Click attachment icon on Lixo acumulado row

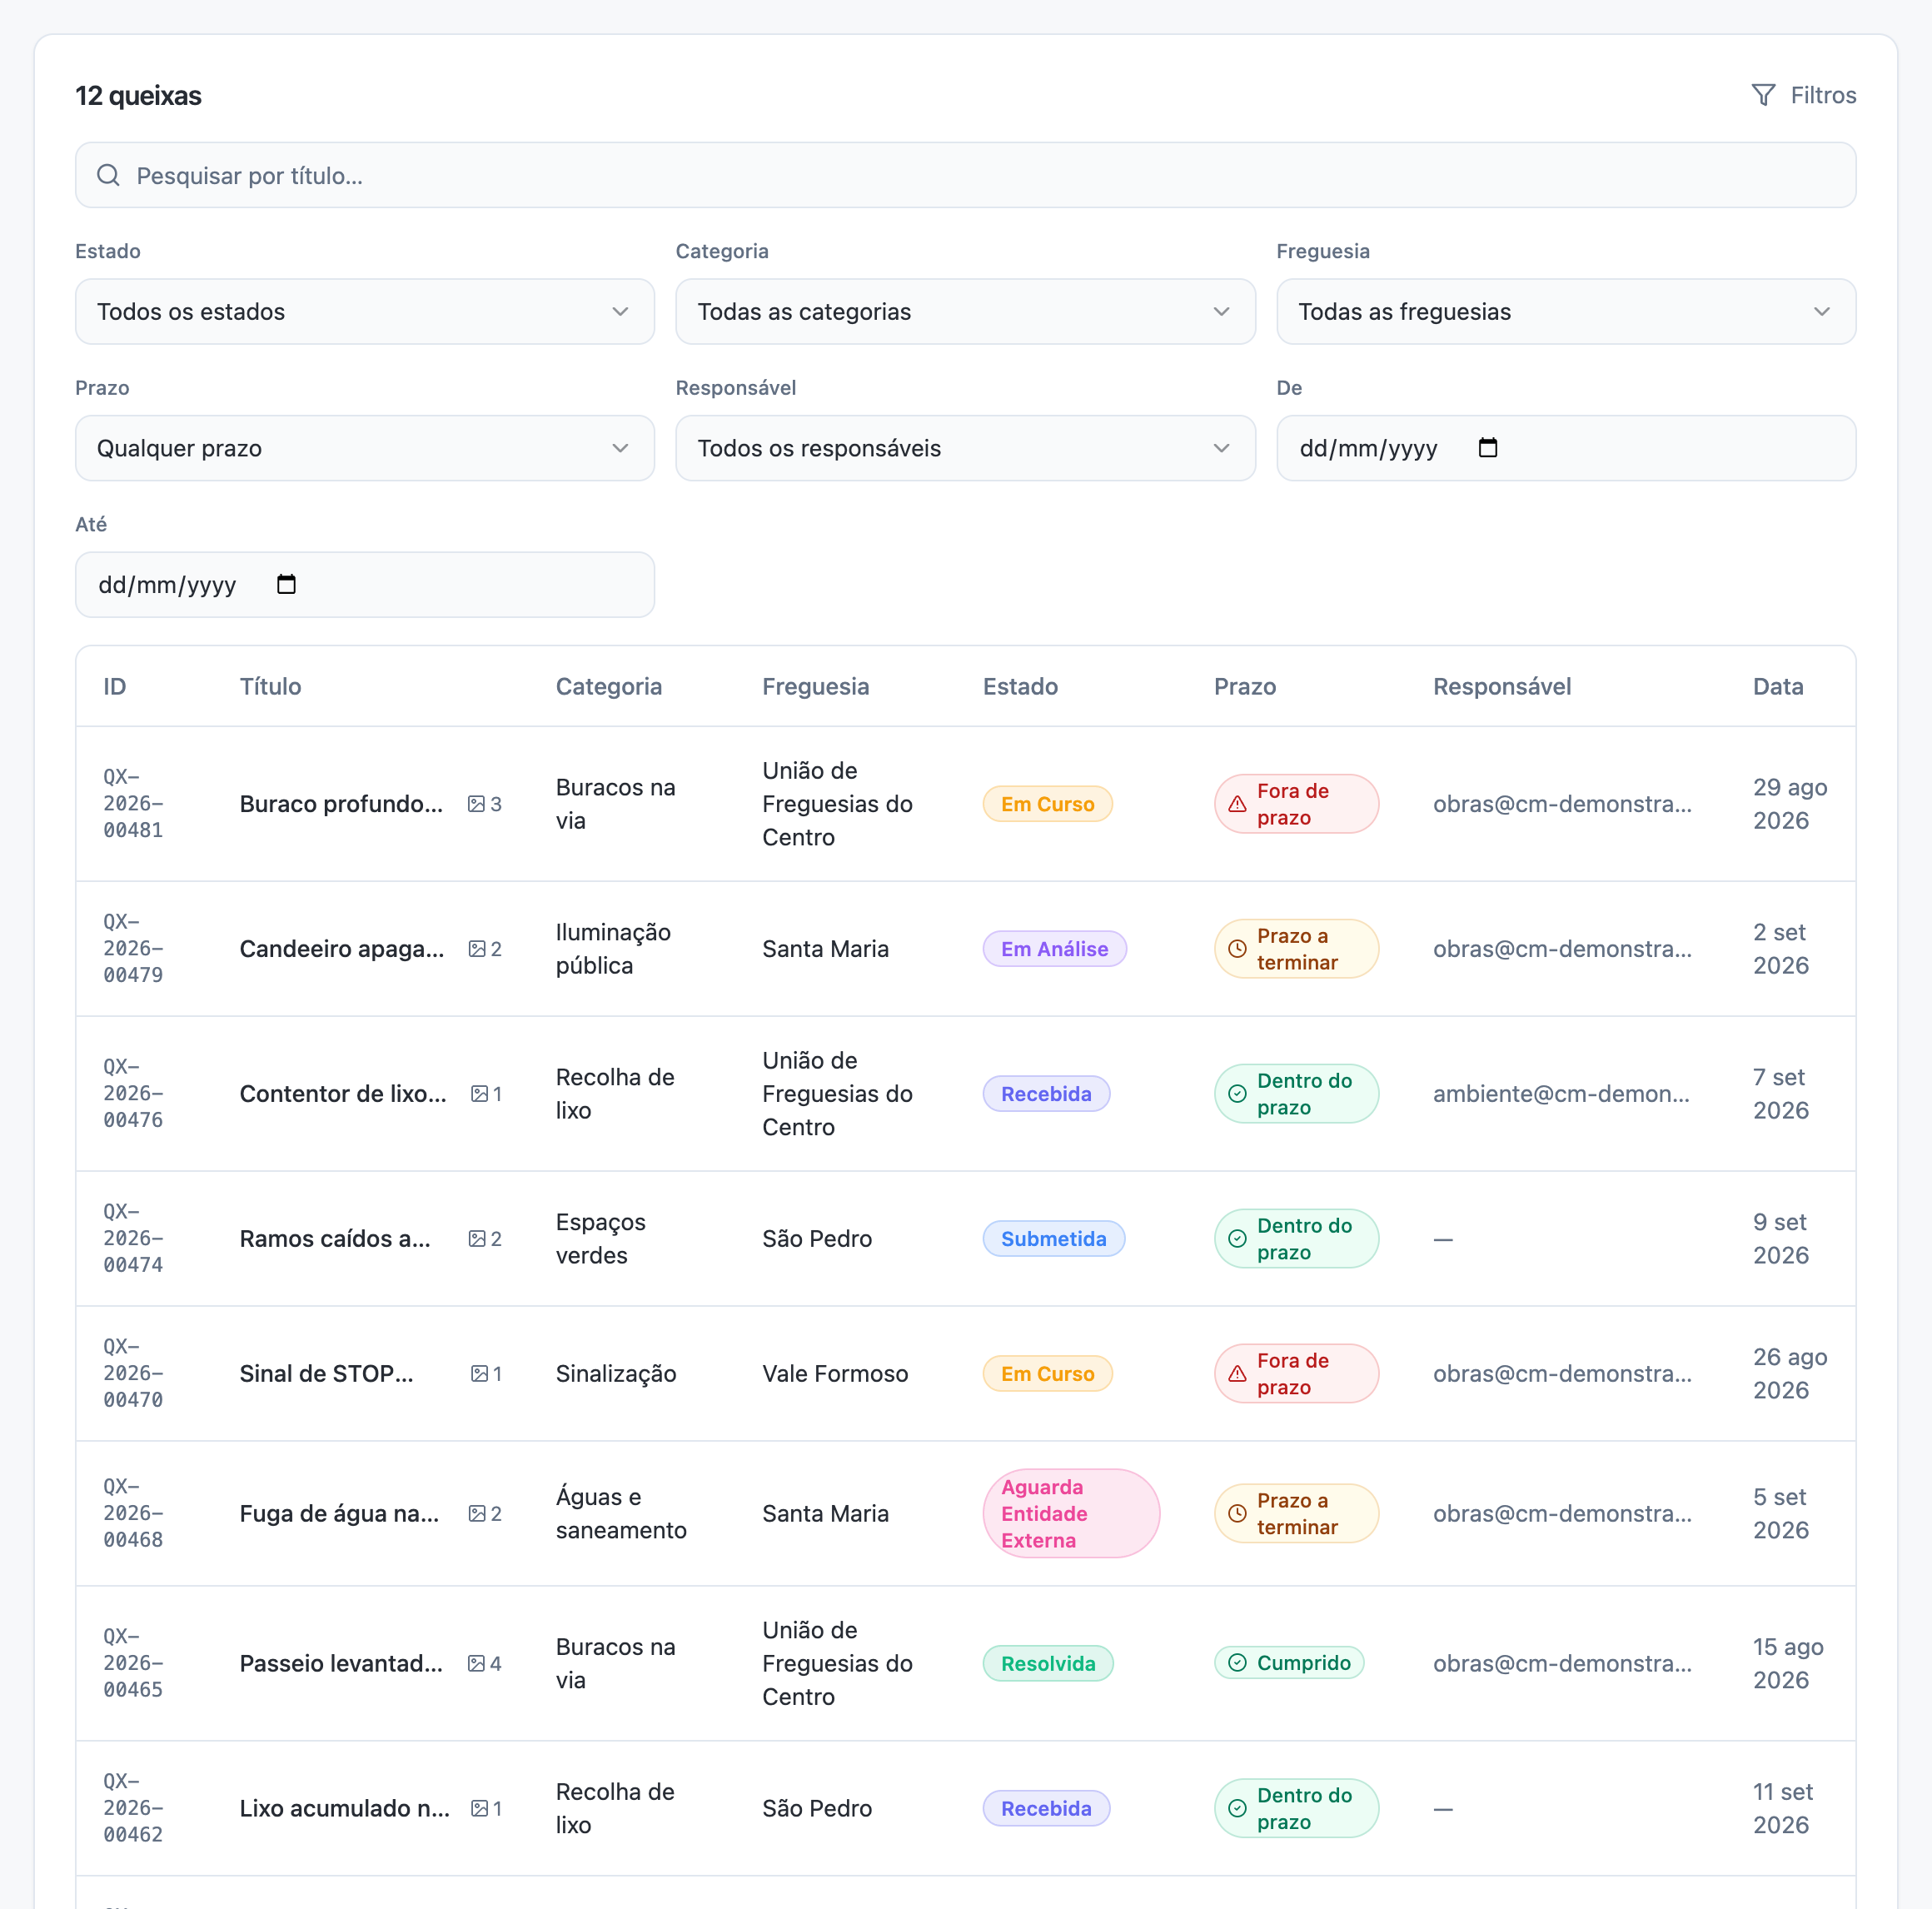pyautogui.click(x=479, y=1809)
